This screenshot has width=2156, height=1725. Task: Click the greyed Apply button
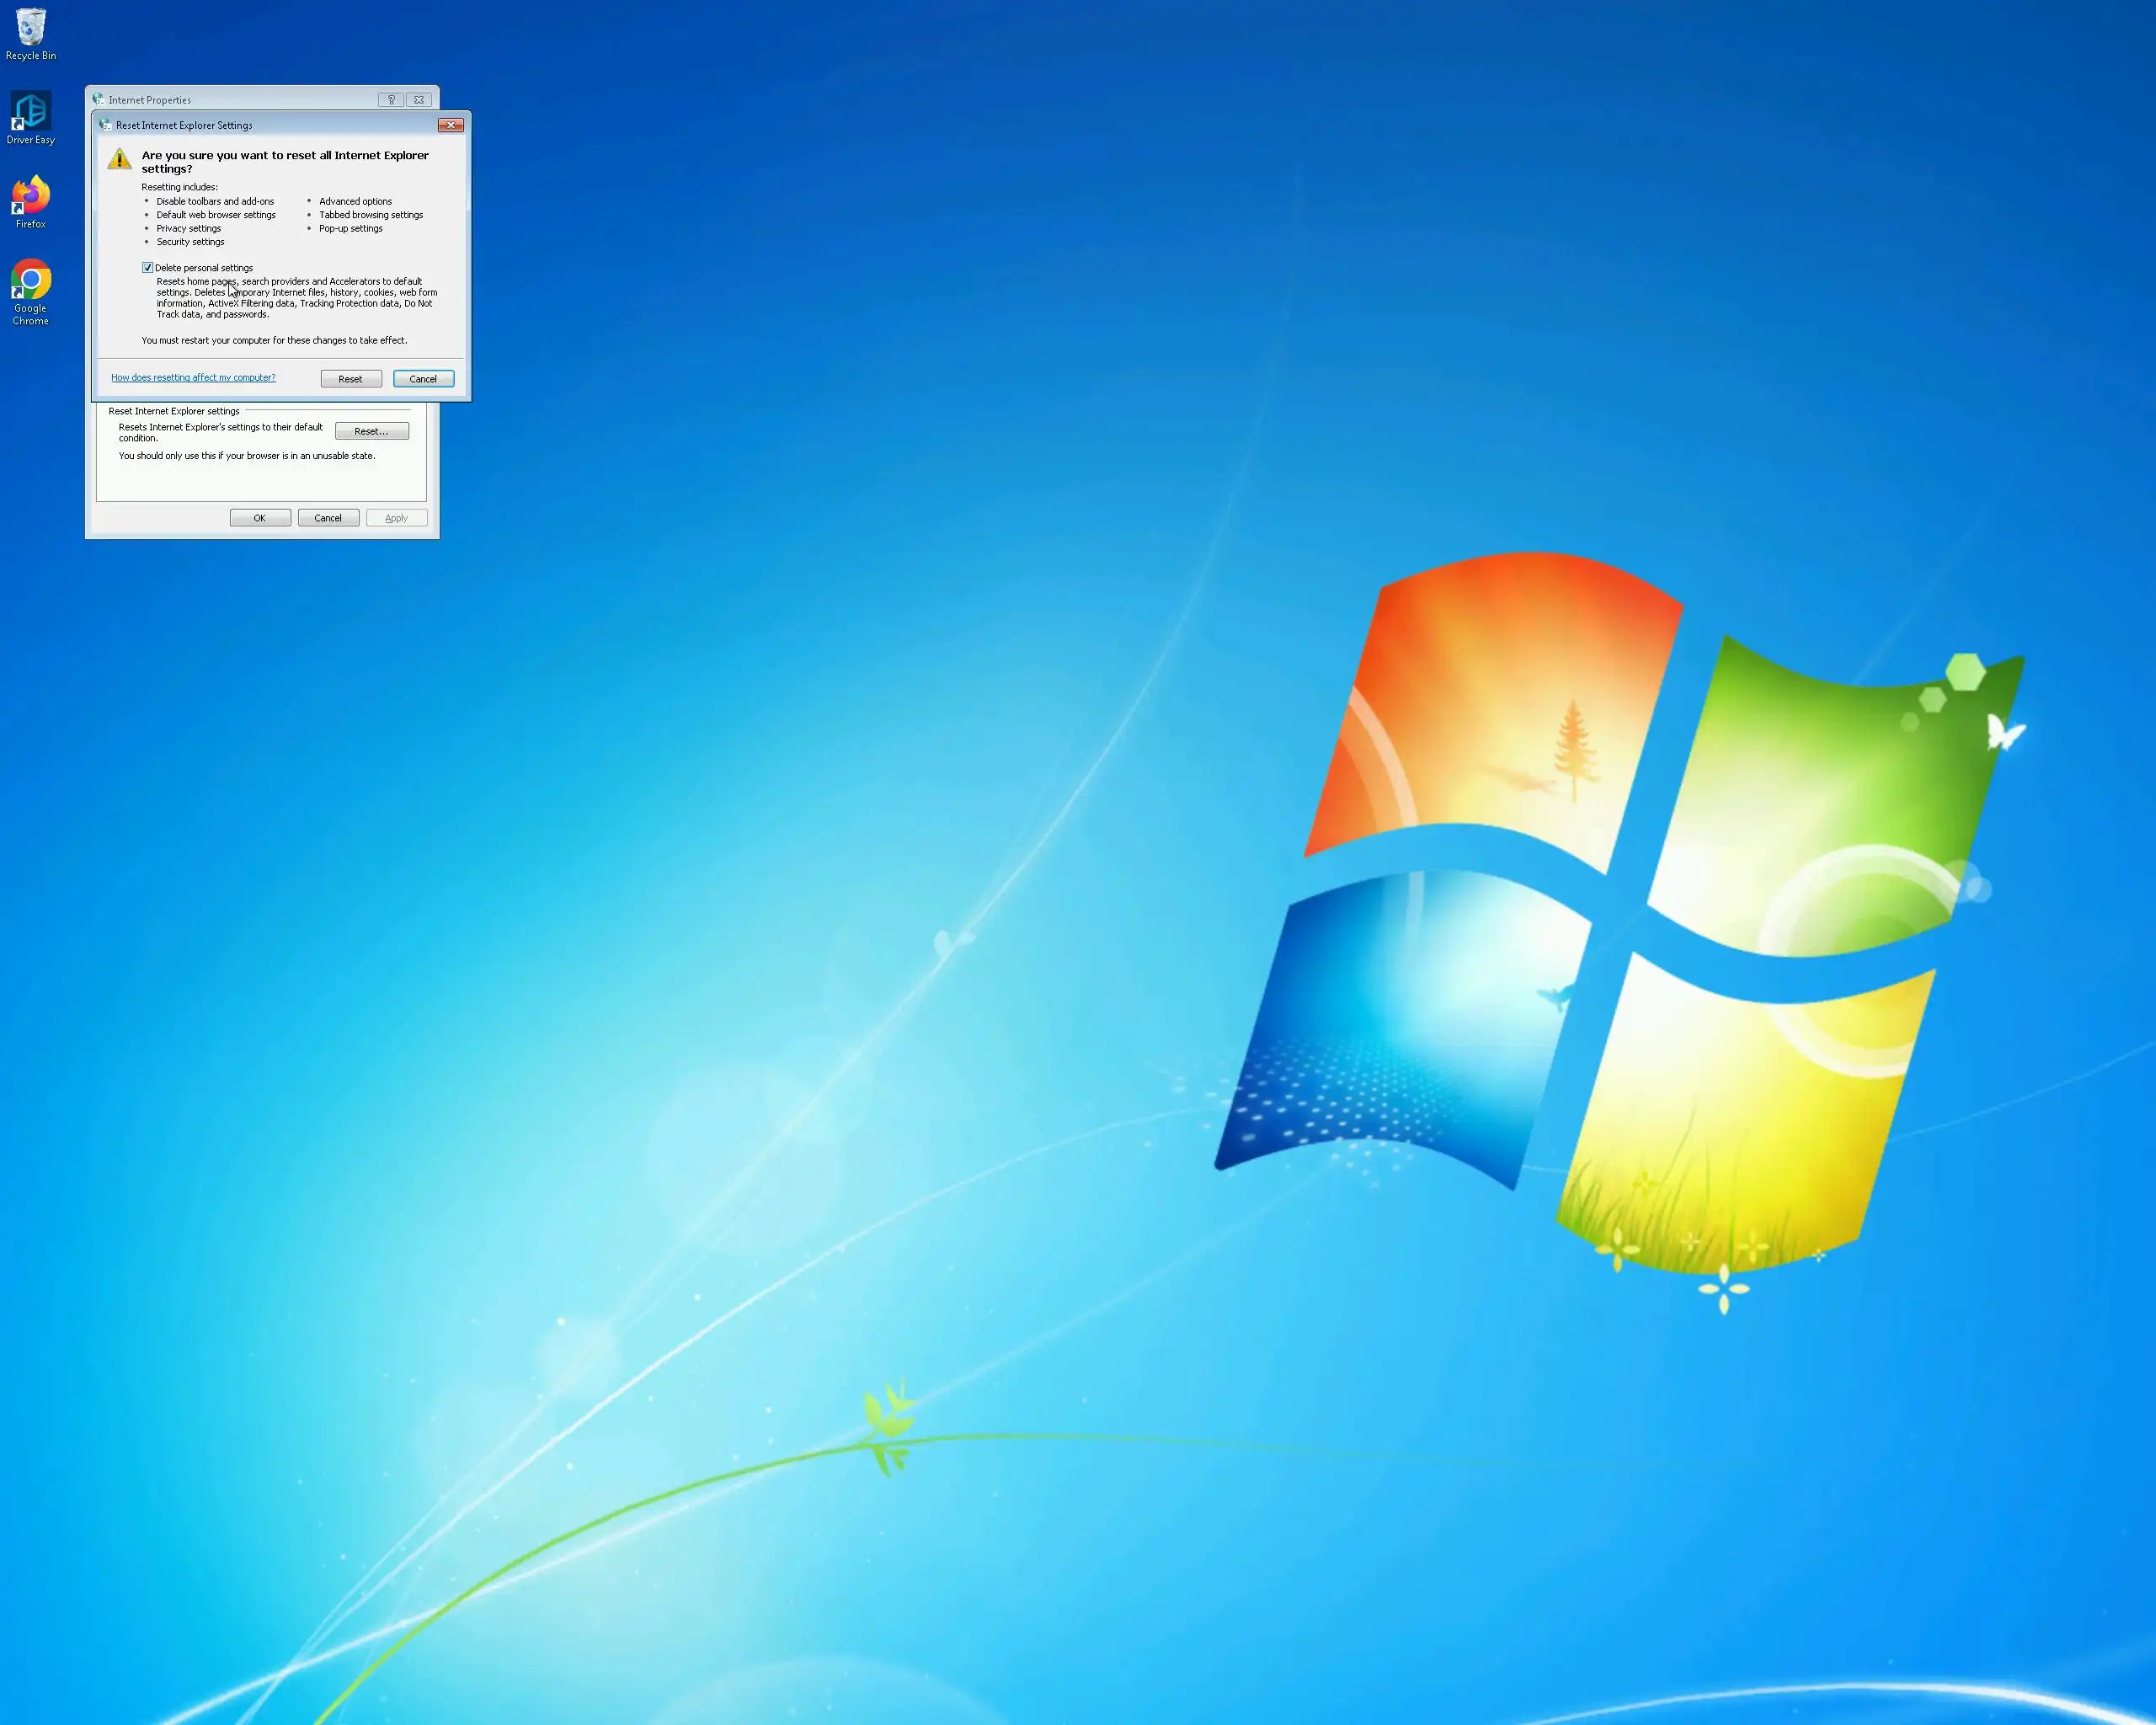396,518
